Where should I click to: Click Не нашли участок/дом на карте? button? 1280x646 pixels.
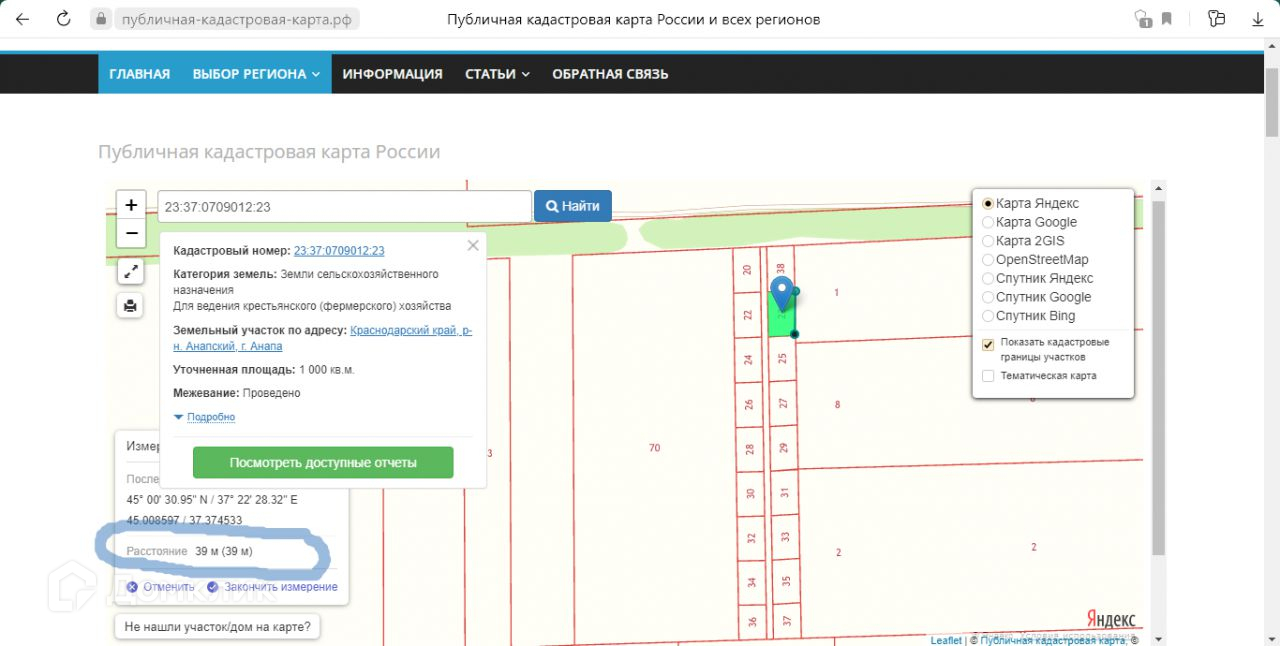217,628
